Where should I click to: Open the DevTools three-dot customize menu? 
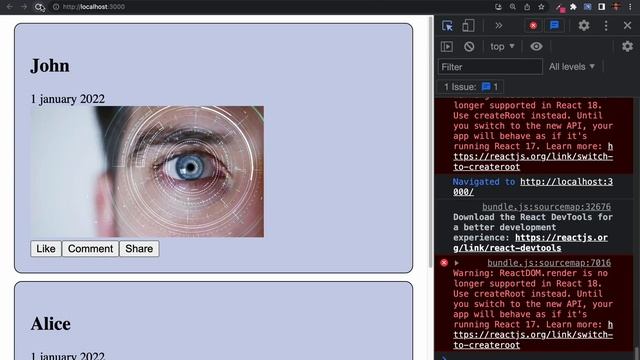606,25
